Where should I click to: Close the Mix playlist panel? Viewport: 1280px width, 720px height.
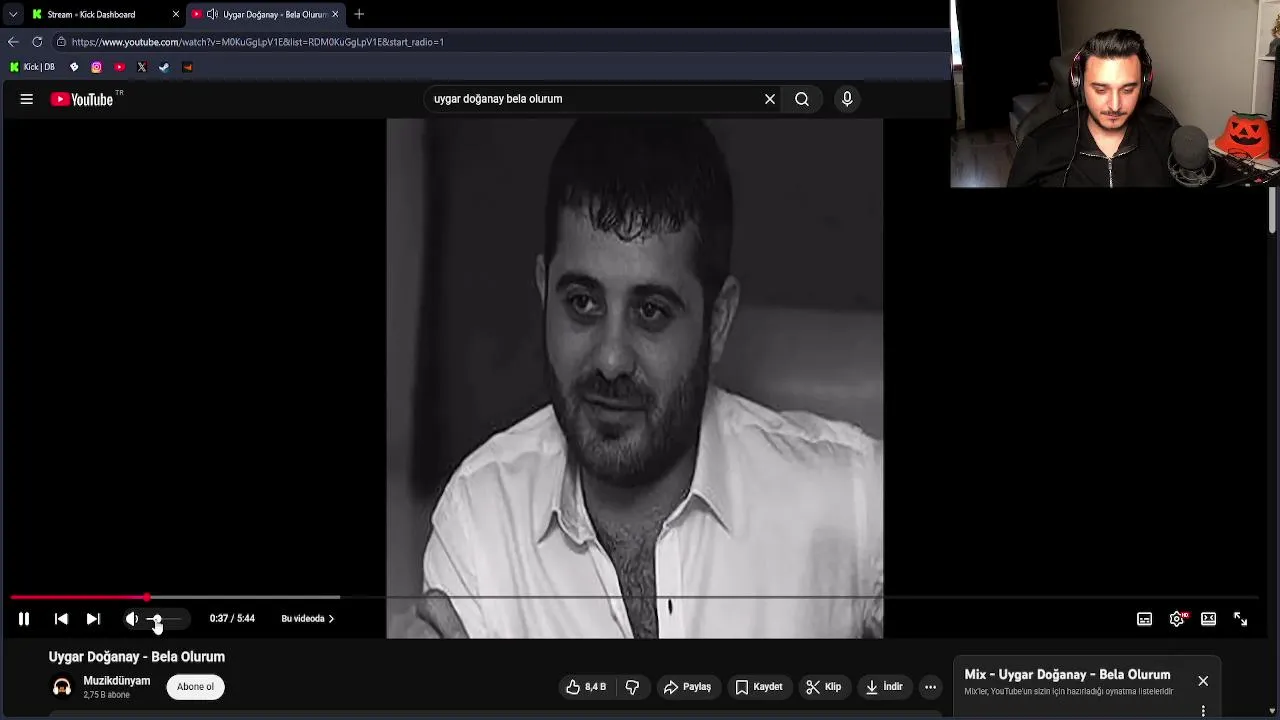1203,681
